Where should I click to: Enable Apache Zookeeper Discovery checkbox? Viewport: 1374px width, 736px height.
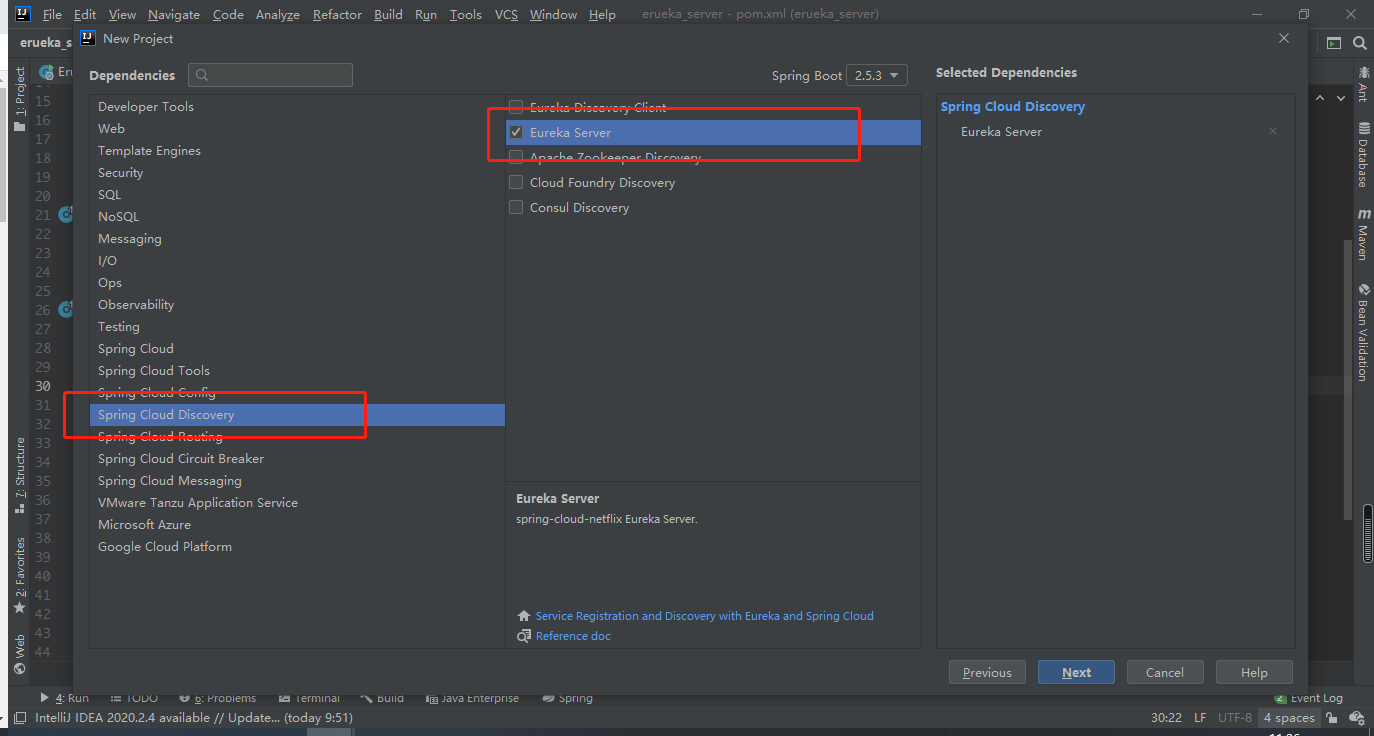point(516,157)
